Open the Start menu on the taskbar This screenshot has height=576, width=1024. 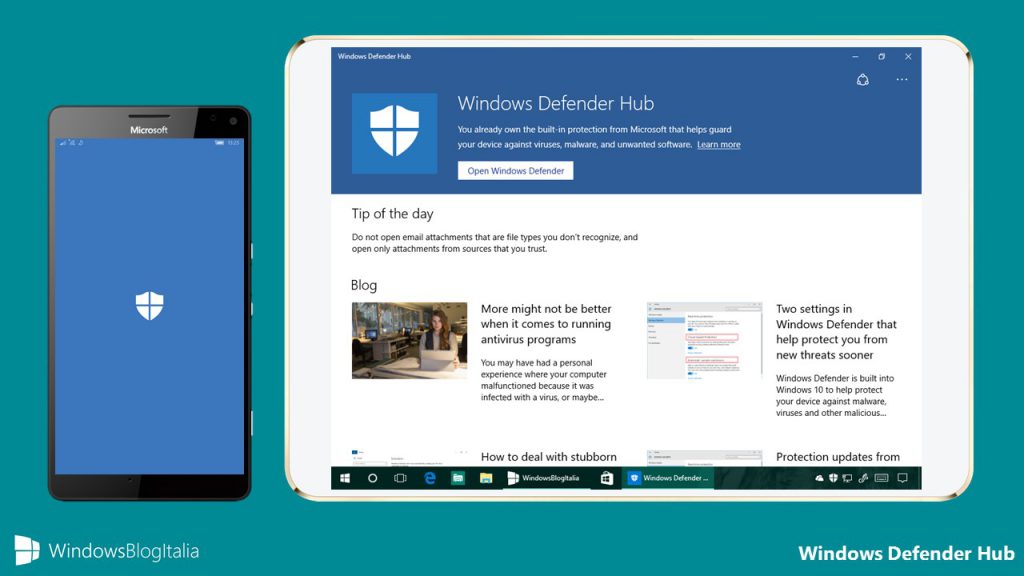[345, 479]
